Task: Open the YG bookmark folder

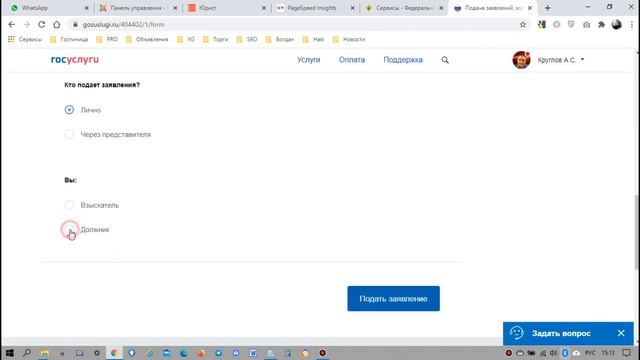Action: [186, 39]
